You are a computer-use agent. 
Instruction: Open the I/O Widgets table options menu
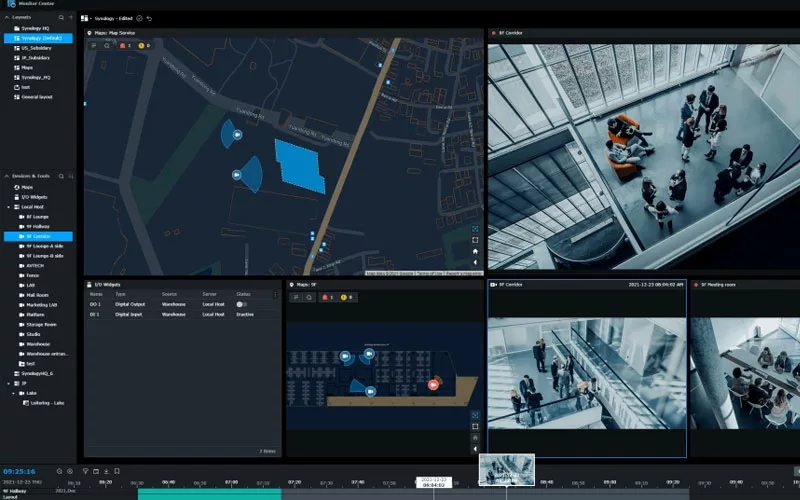[x=275, y=294]
